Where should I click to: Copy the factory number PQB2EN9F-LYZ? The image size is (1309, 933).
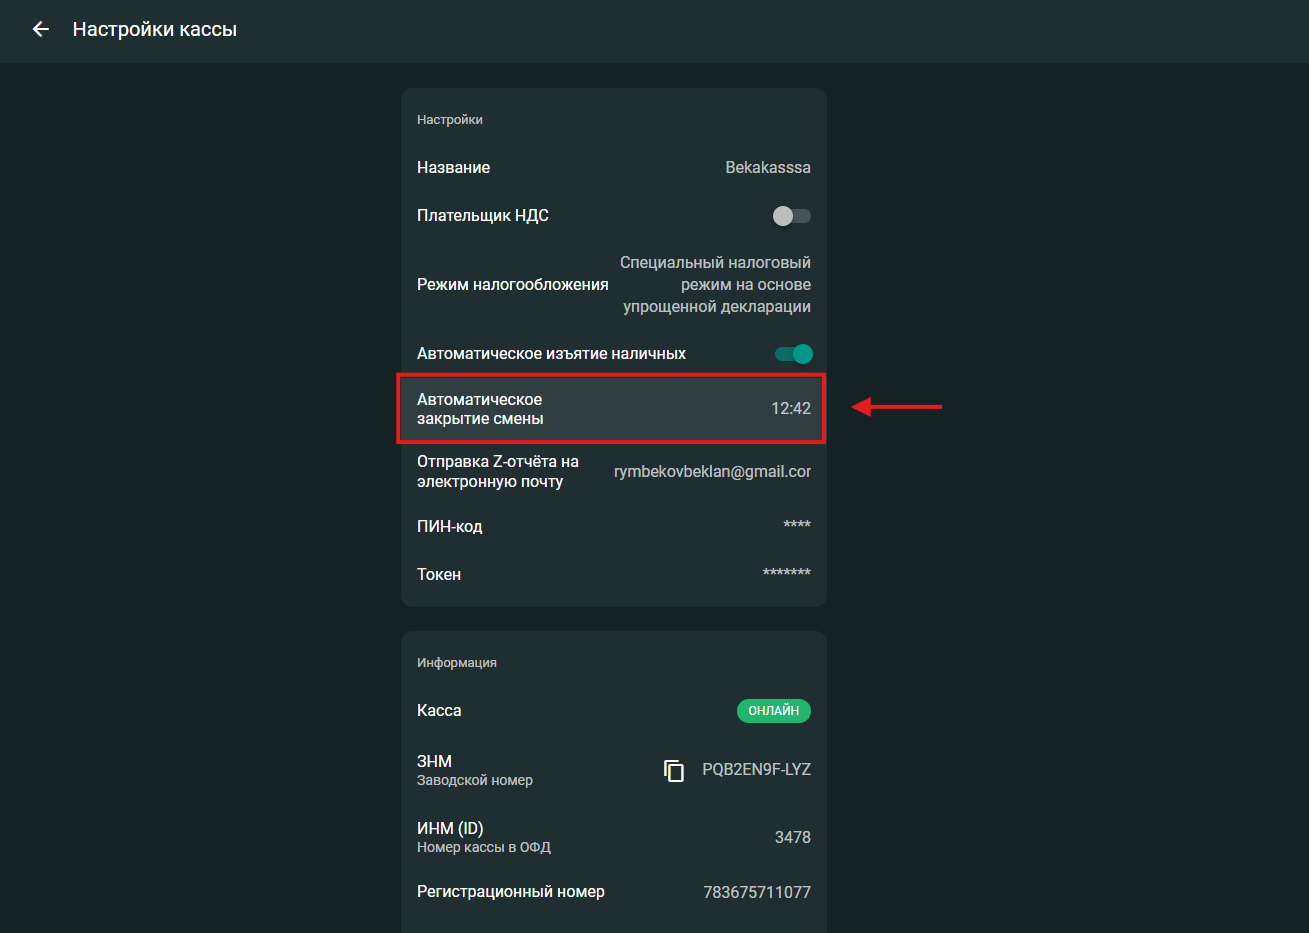[674, 770]
